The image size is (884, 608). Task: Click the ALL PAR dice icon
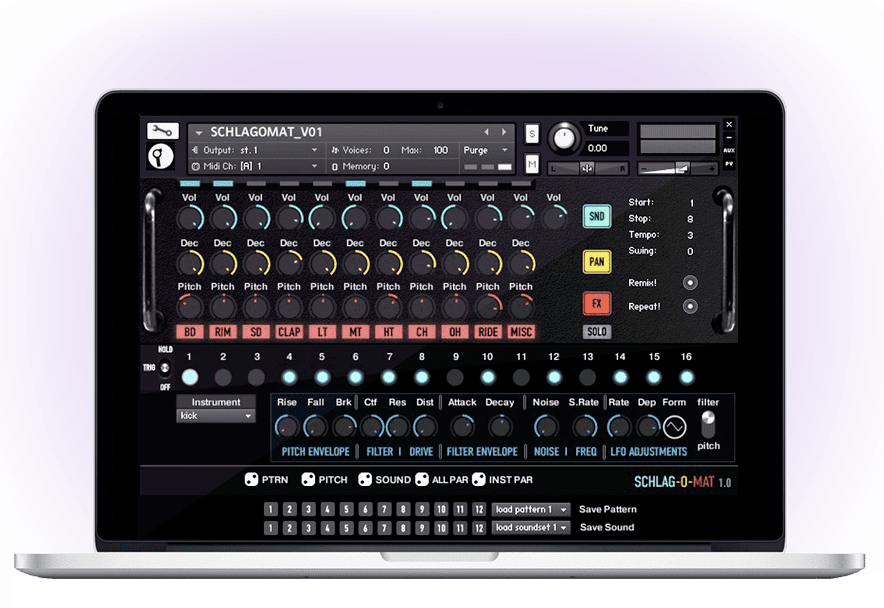click(422, 479)
